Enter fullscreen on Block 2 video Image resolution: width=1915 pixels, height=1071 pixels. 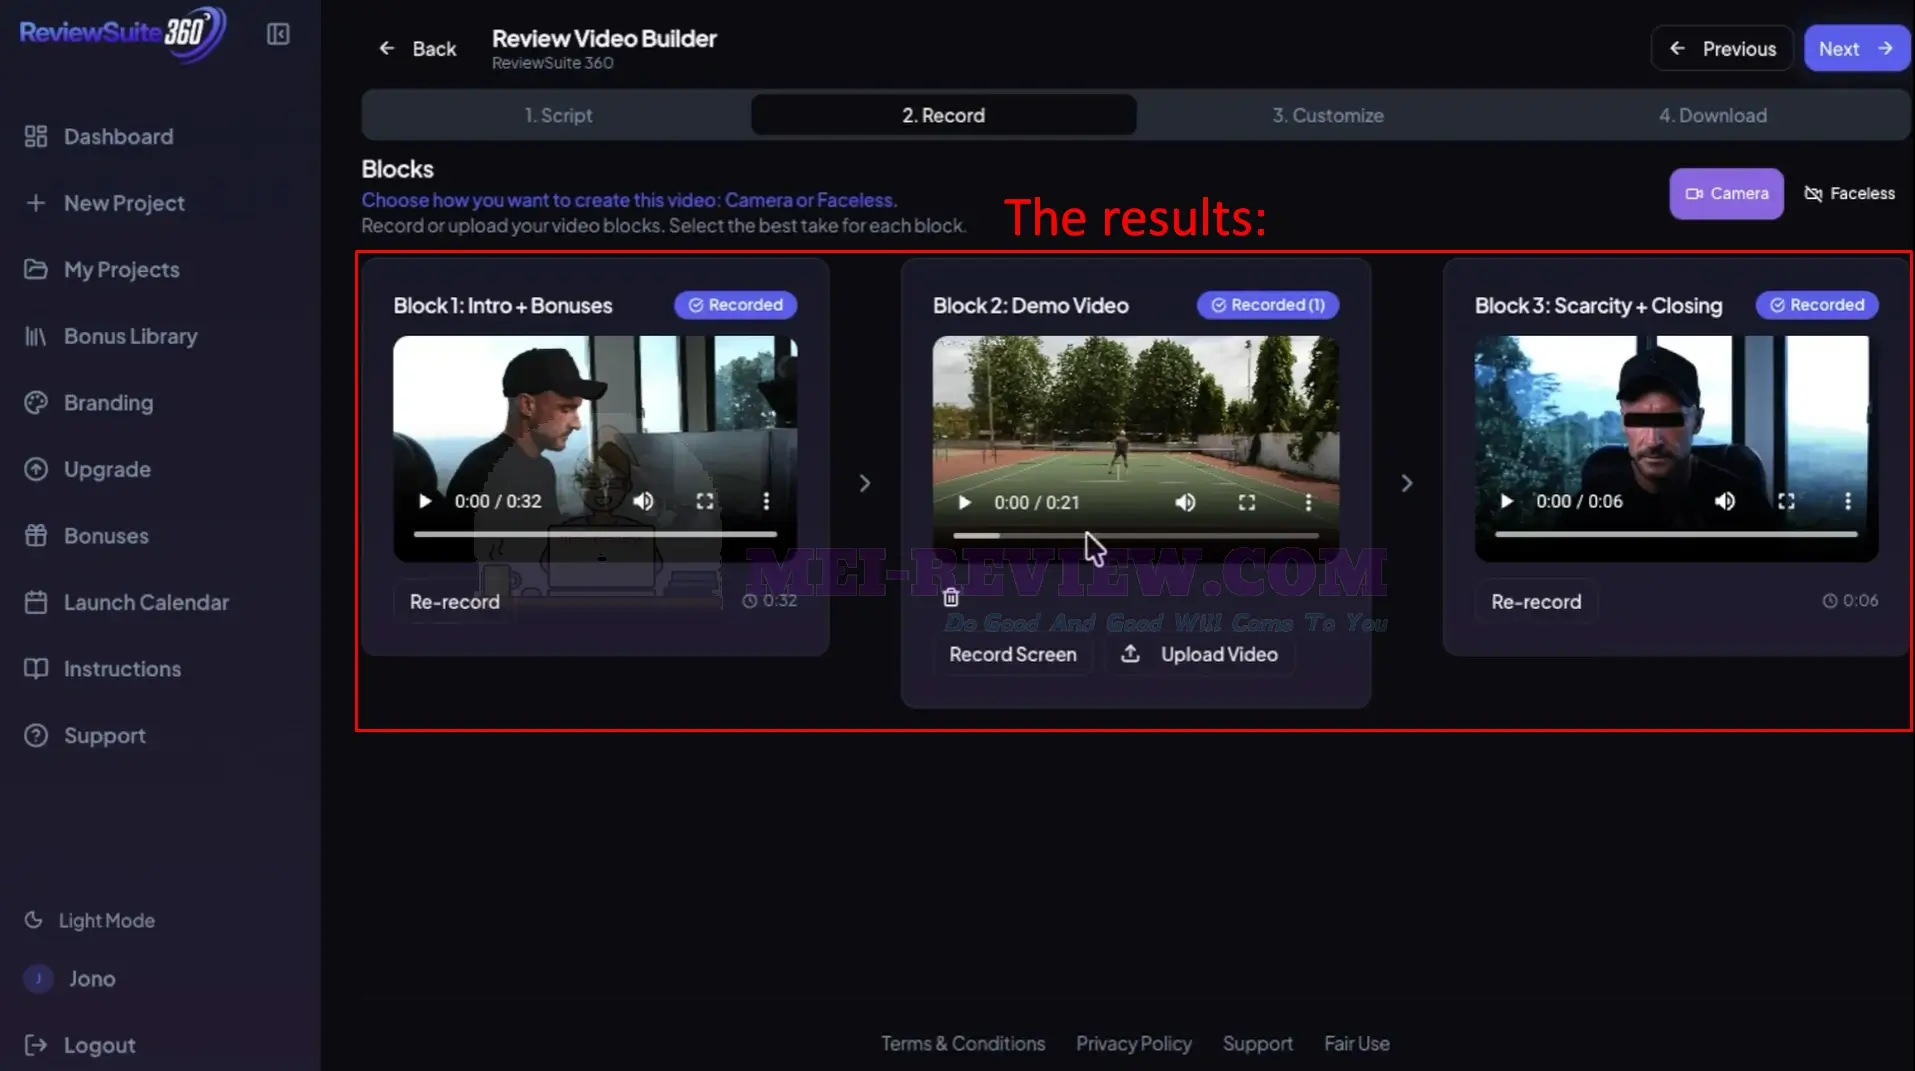[1247, 502]
